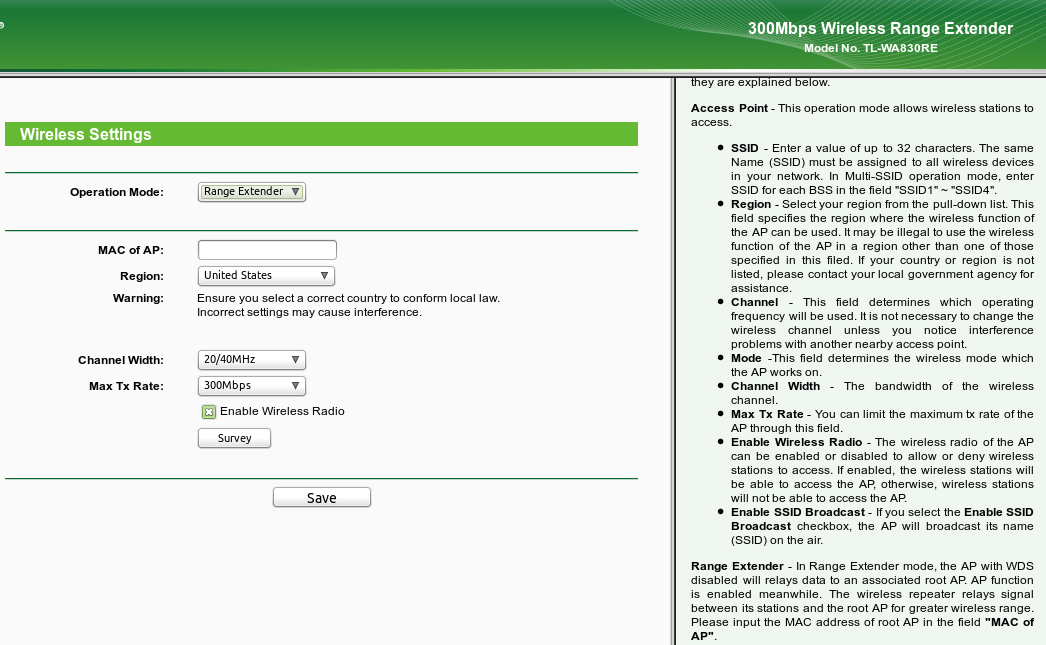
Task: Click the Channel help bullet term
Action: [x=754, y=302]
